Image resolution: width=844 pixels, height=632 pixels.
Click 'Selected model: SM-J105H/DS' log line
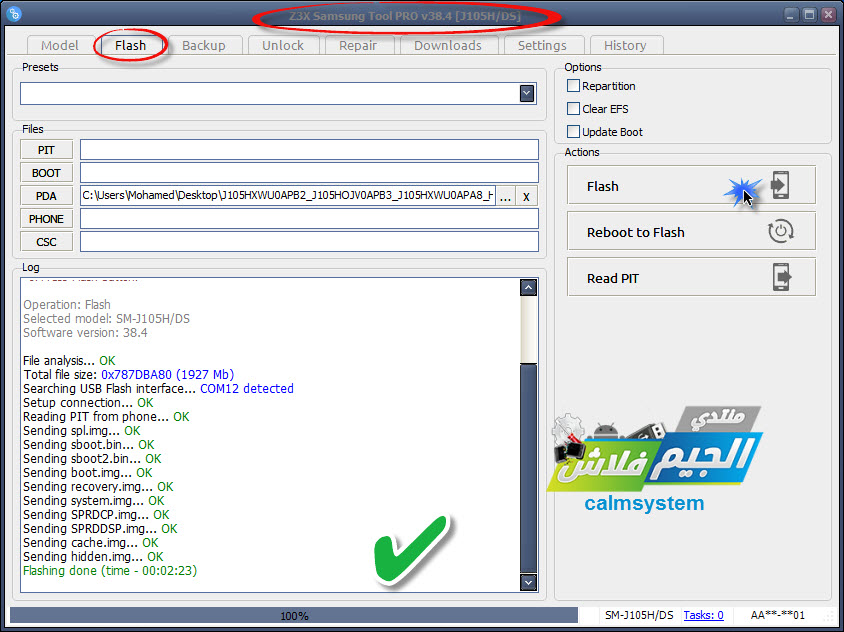pos(107,319)
